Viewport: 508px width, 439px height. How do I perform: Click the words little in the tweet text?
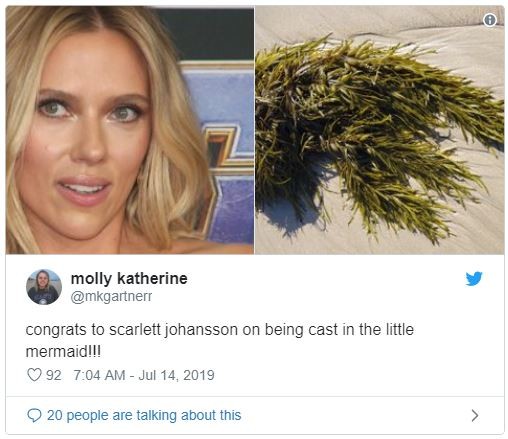(400, 330)
